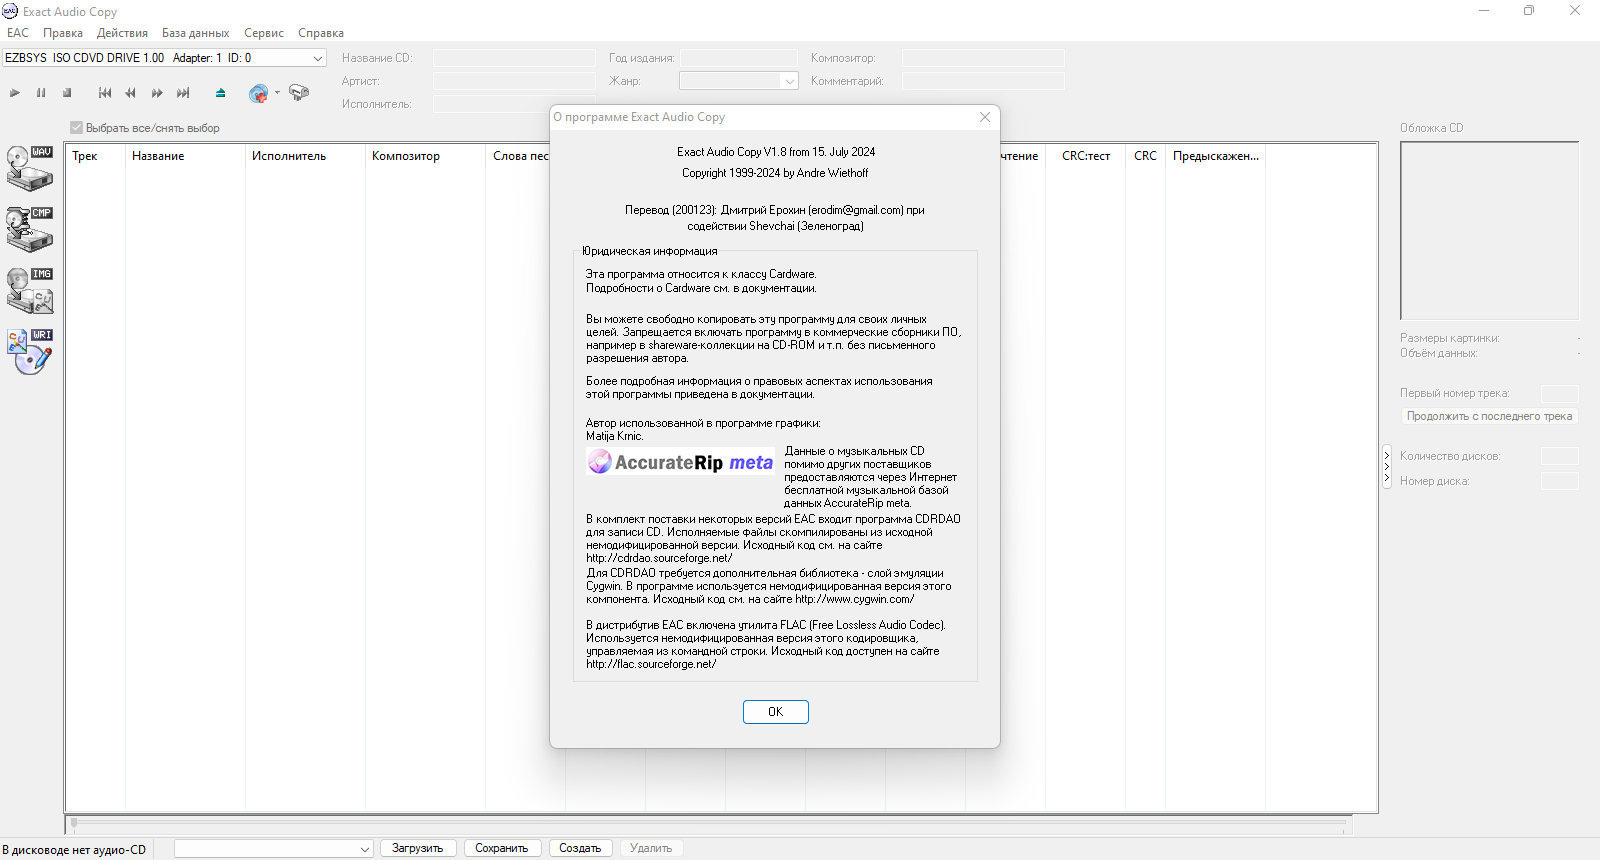The height and width of the screenshot is (860, 1600).
Task: Select the IMG copy image icon
Action: (x=29, y=290)
